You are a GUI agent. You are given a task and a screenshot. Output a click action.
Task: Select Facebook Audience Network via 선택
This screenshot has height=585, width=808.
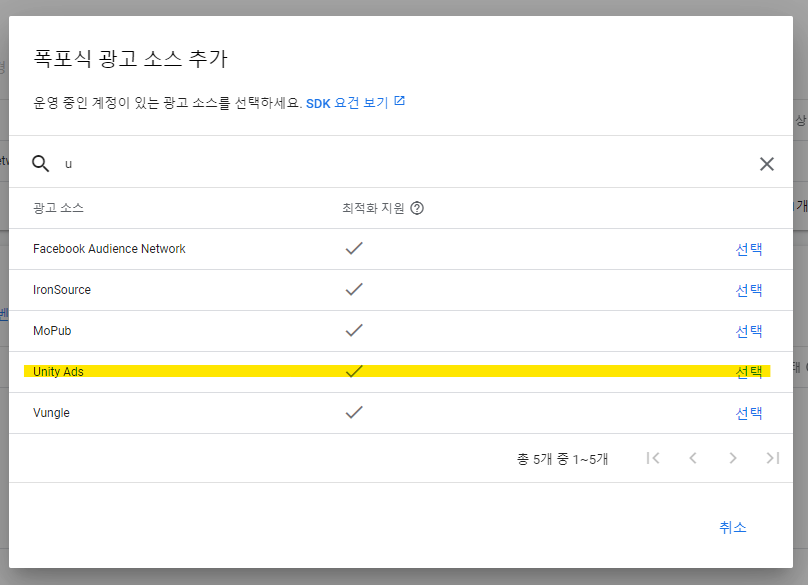tap(749, 249)
